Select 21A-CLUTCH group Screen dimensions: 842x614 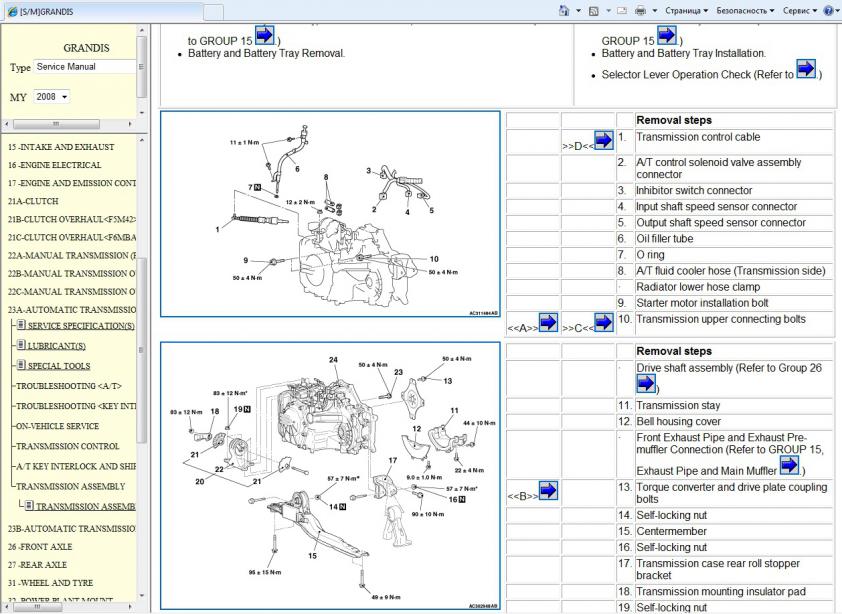33,201
